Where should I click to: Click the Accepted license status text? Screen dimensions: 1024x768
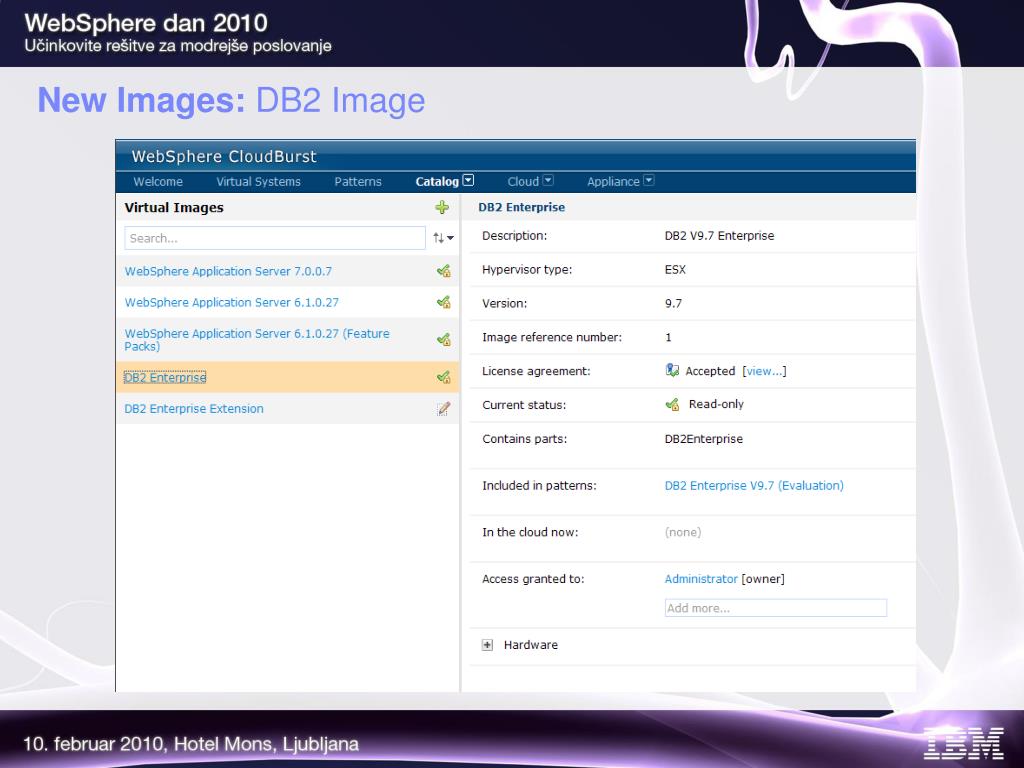point(710,371)
